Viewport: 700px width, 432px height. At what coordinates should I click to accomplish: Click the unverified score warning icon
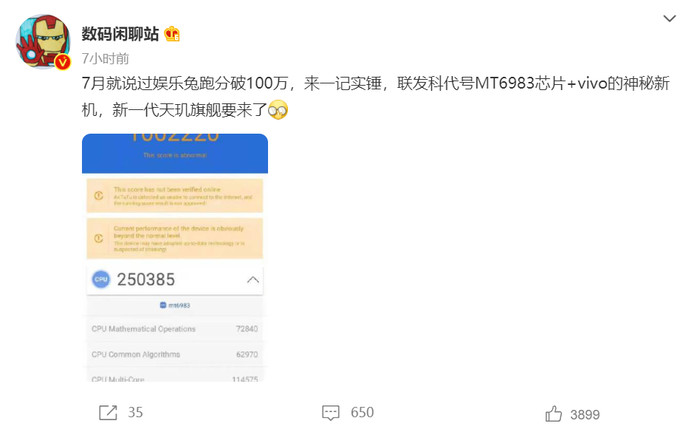pyautogui.click(x=99, y=195)
